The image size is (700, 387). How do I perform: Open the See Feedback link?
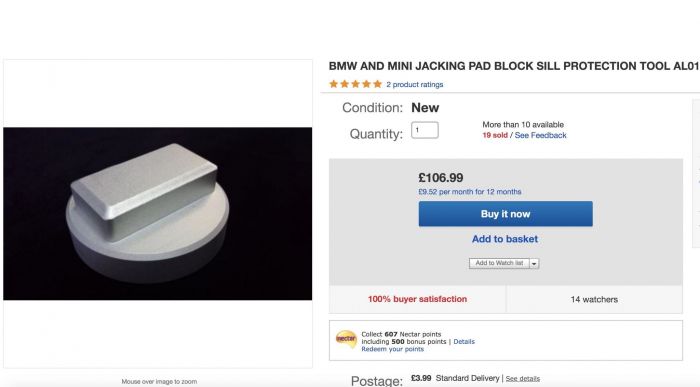[x=540, y=135]
